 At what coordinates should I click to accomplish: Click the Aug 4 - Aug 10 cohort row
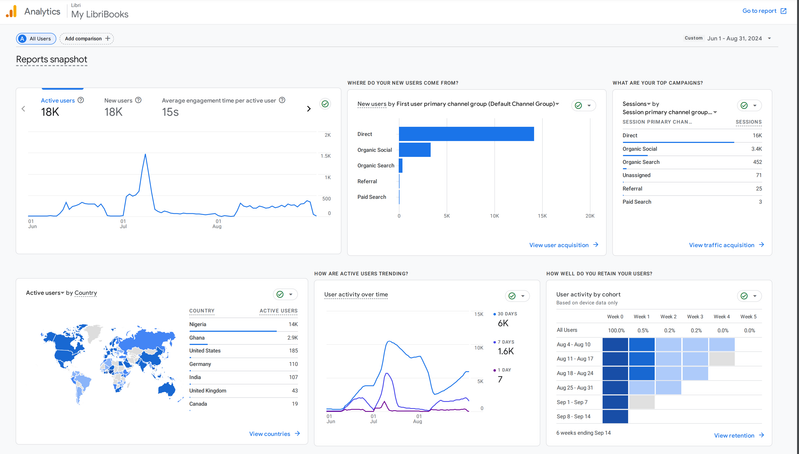[x=659, y=344]
